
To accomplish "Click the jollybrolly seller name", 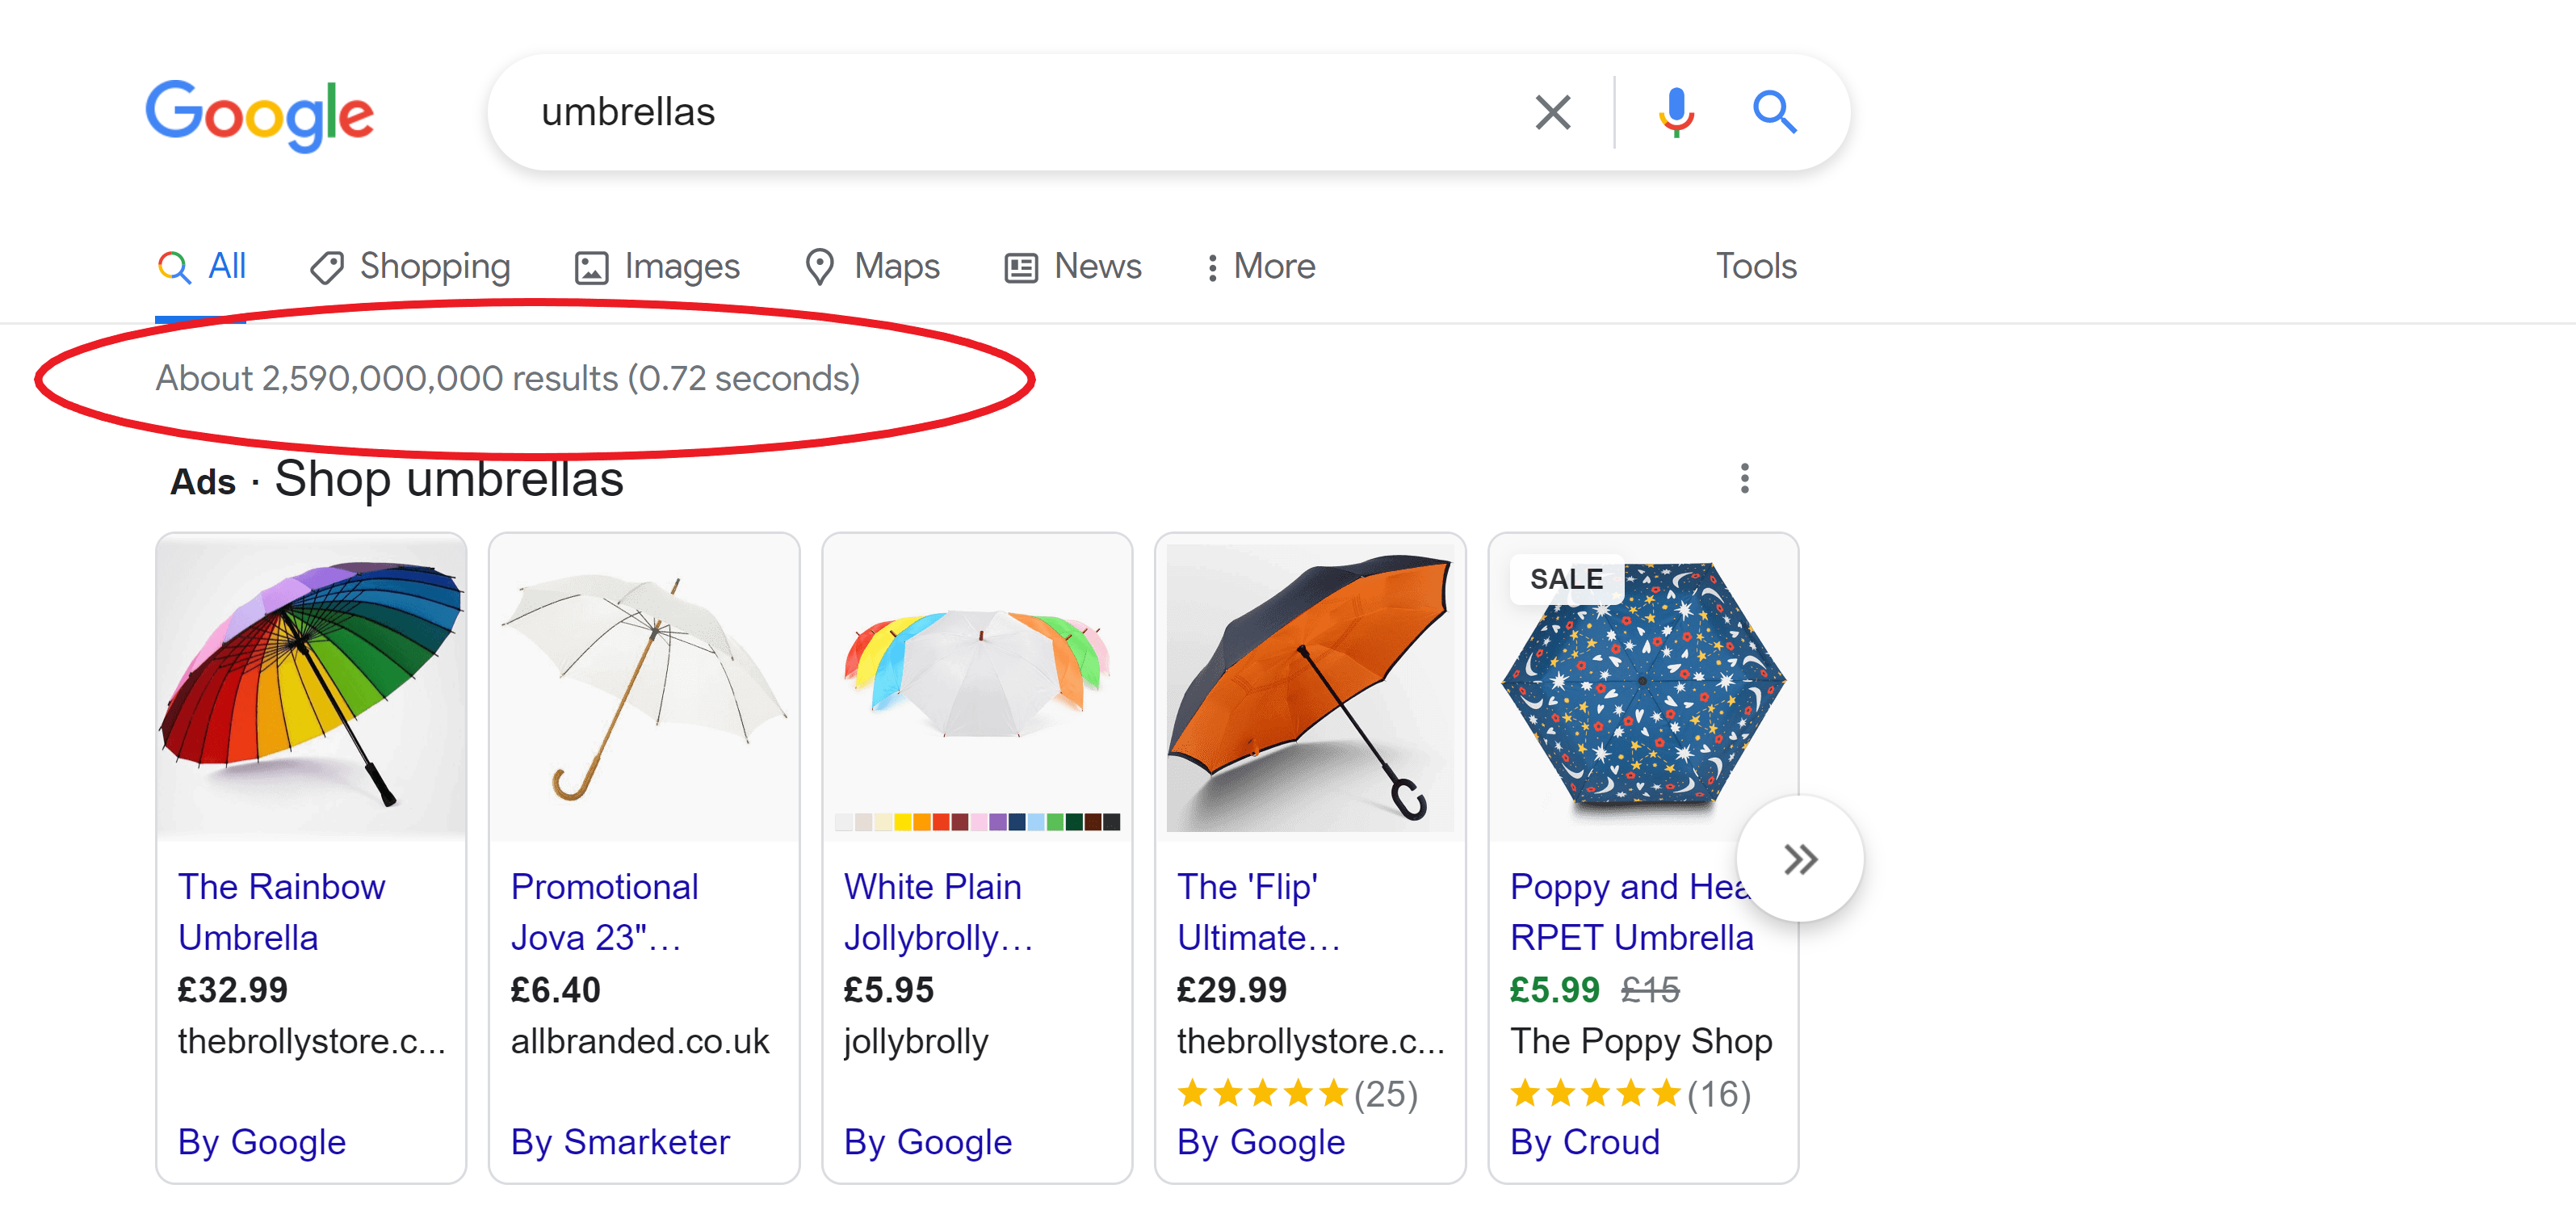I will click(916, 1042).
